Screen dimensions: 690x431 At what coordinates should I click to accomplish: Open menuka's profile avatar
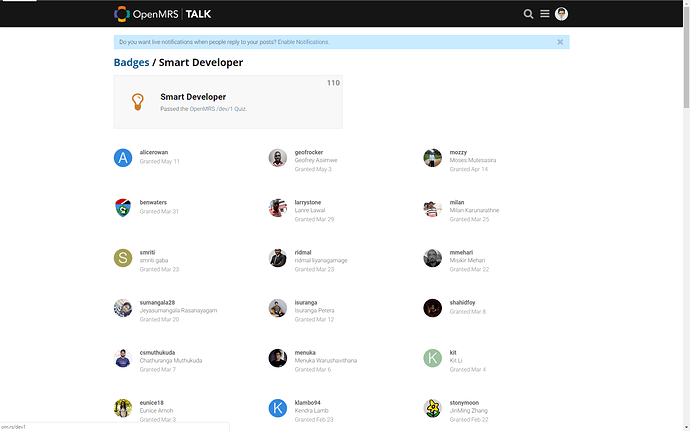pyautogui.click(x=278, y=358)
